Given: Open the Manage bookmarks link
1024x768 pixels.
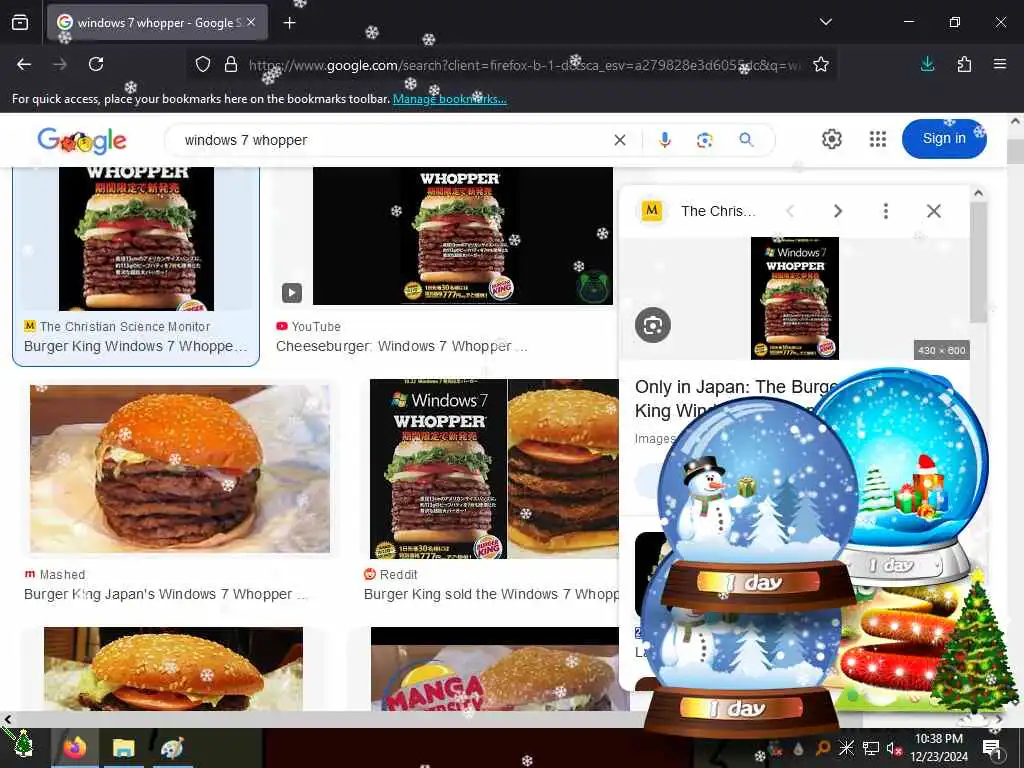Looking at the screenshot, I should (x=449, y=99).
